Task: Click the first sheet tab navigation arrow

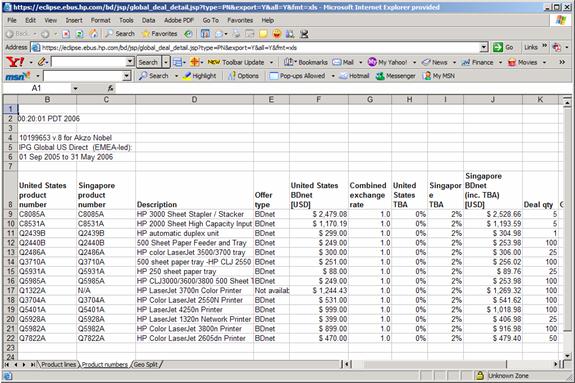Action: pos(7,365)
